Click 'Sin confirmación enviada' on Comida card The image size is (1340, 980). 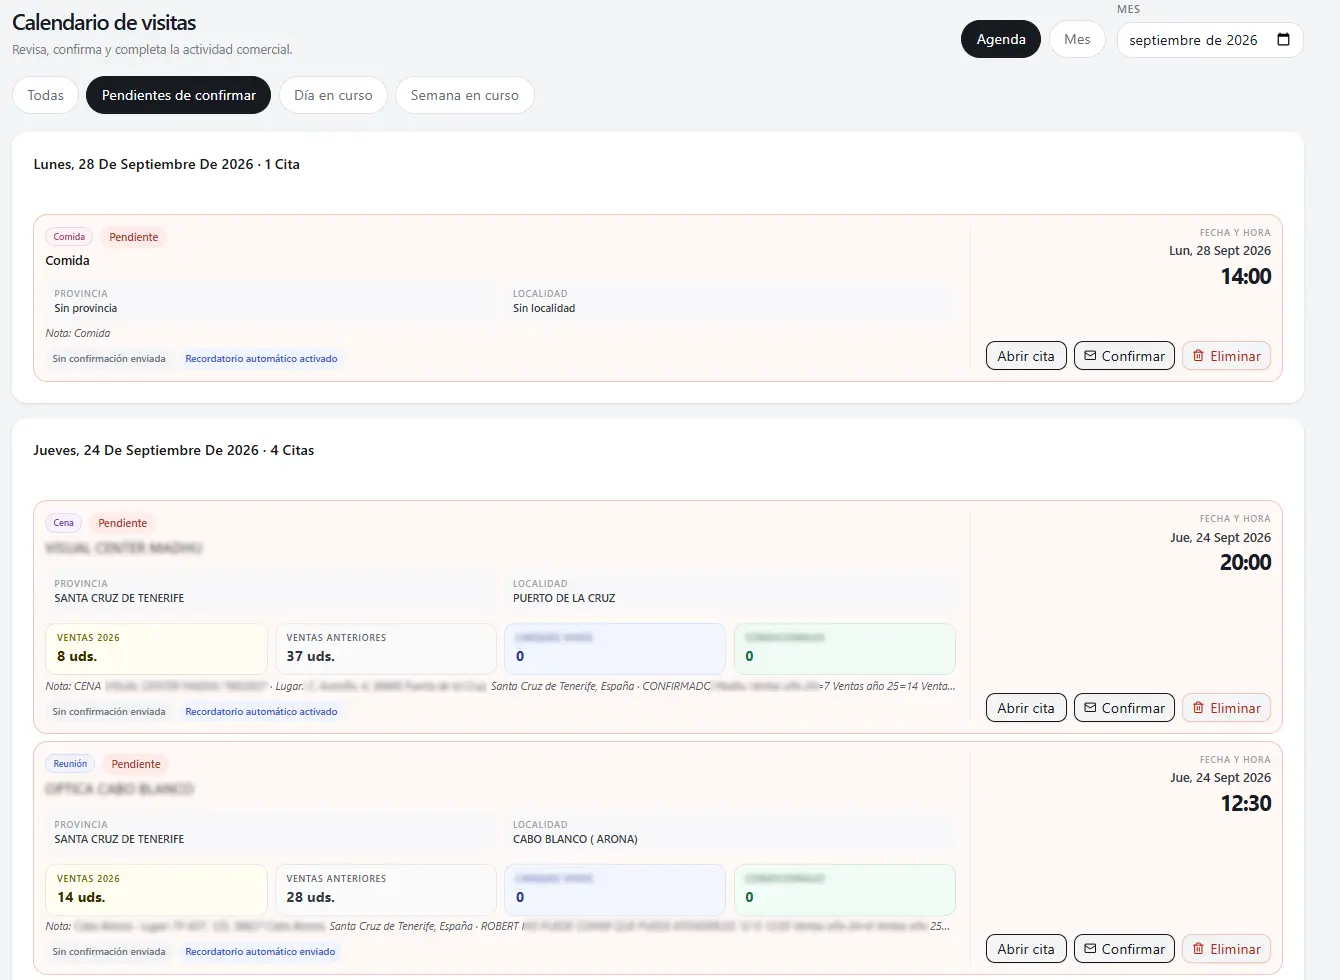tap(109, 358)
